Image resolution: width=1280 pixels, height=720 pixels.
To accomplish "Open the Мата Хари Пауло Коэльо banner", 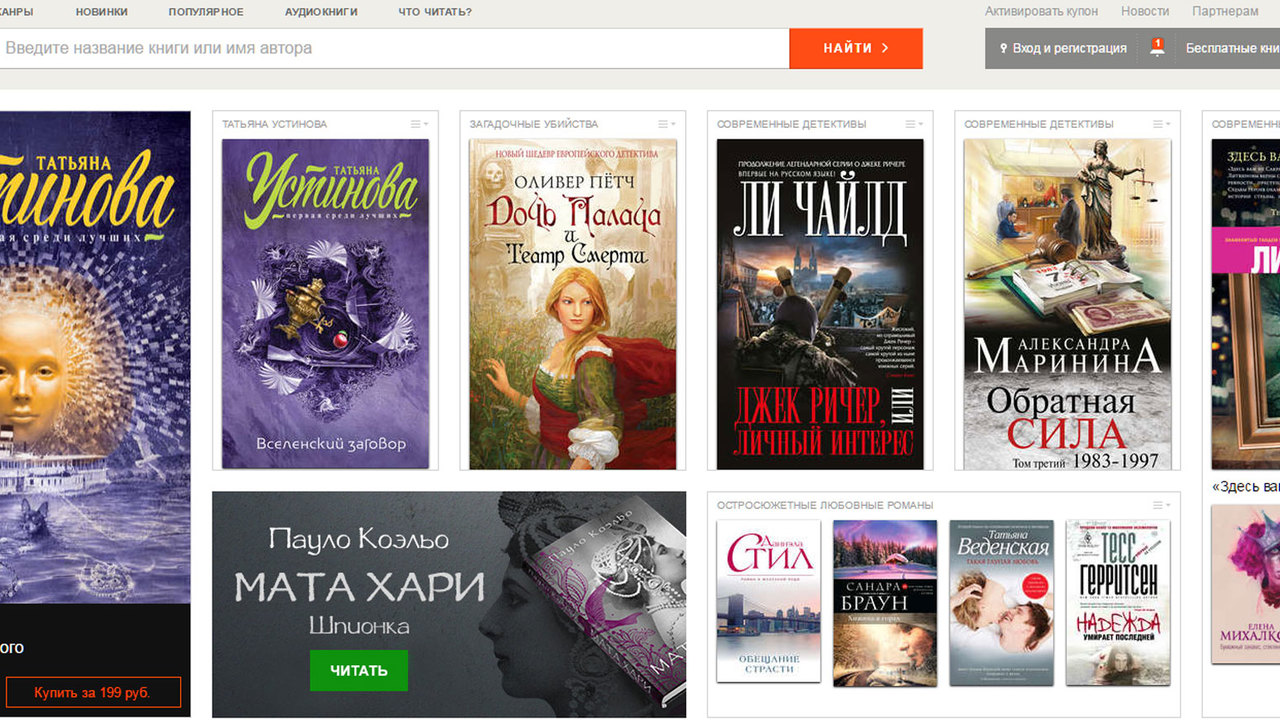I will click(449, 604).
